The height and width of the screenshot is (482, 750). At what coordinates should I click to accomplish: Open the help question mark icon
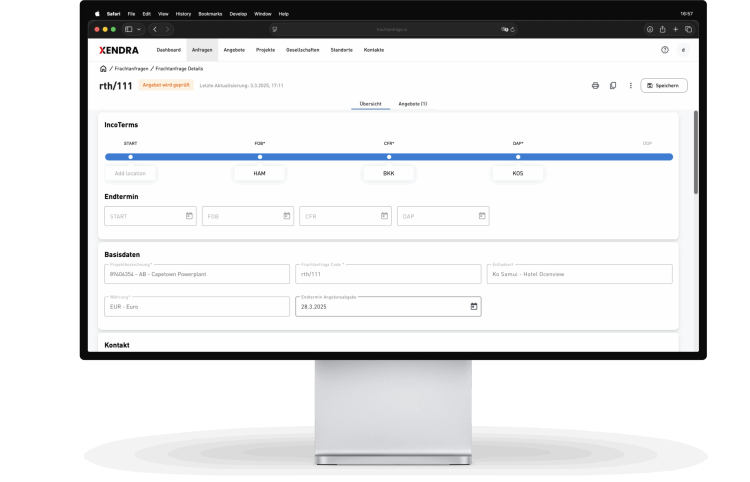click(665, 49)
